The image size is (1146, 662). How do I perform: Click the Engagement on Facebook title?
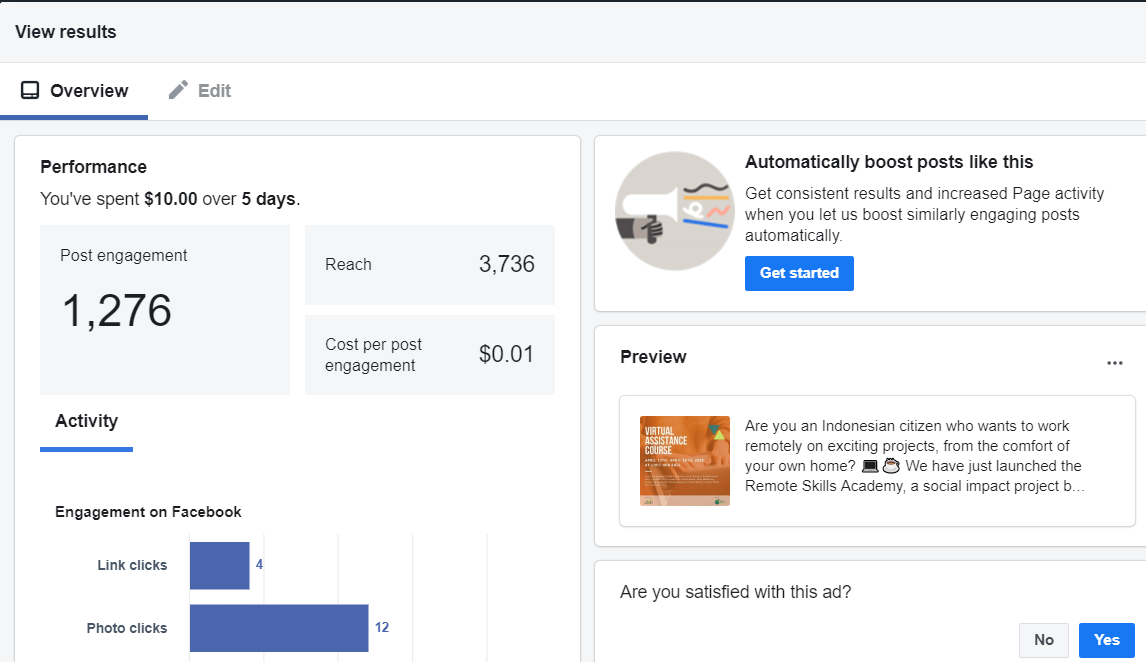tap(148, 512)
